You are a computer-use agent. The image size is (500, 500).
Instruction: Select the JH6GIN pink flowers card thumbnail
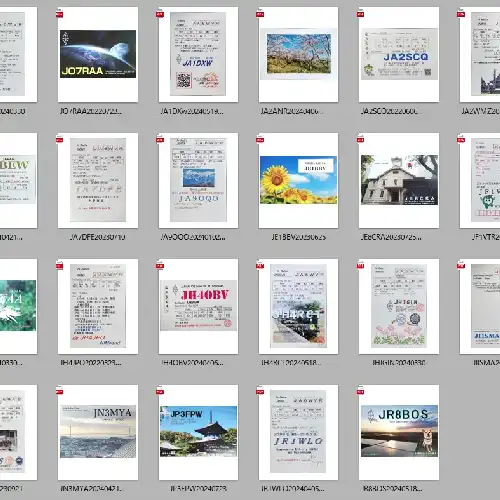pyautogui.click(x=399, y=306)
